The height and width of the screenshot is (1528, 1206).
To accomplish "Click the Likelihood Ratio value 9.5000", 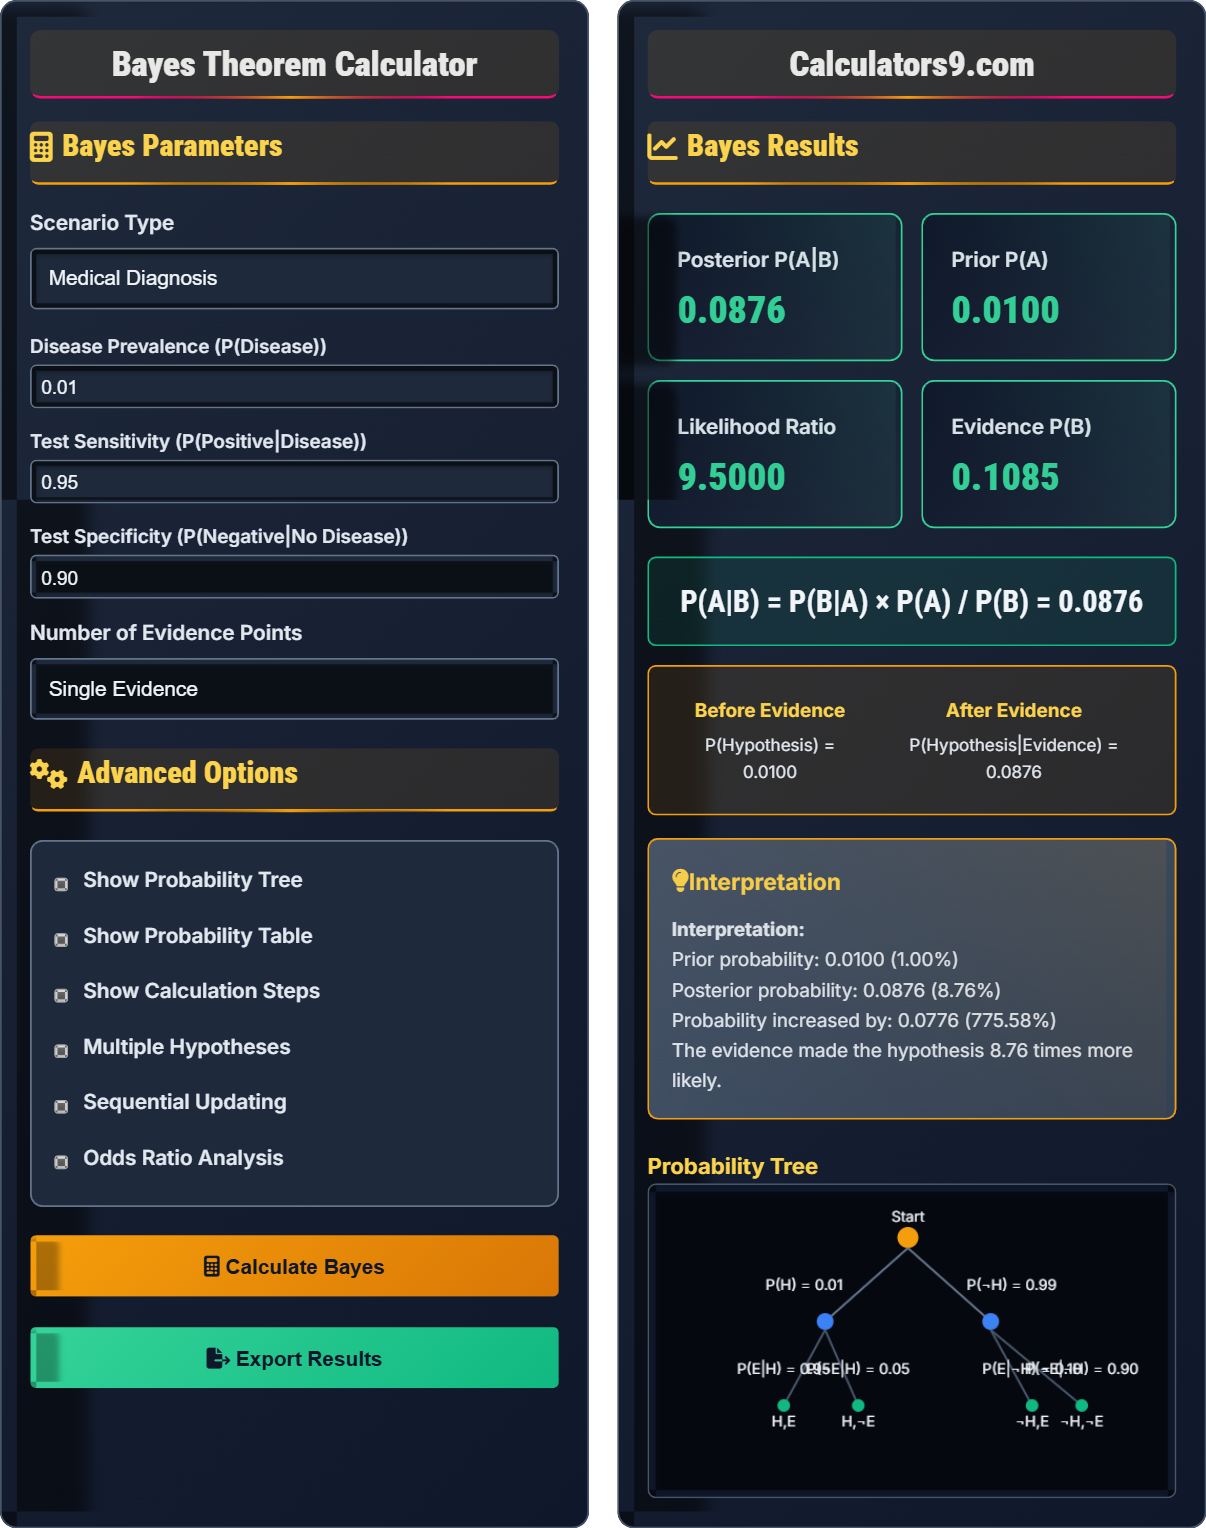I will pyautogui.click(x=732, y=477).
